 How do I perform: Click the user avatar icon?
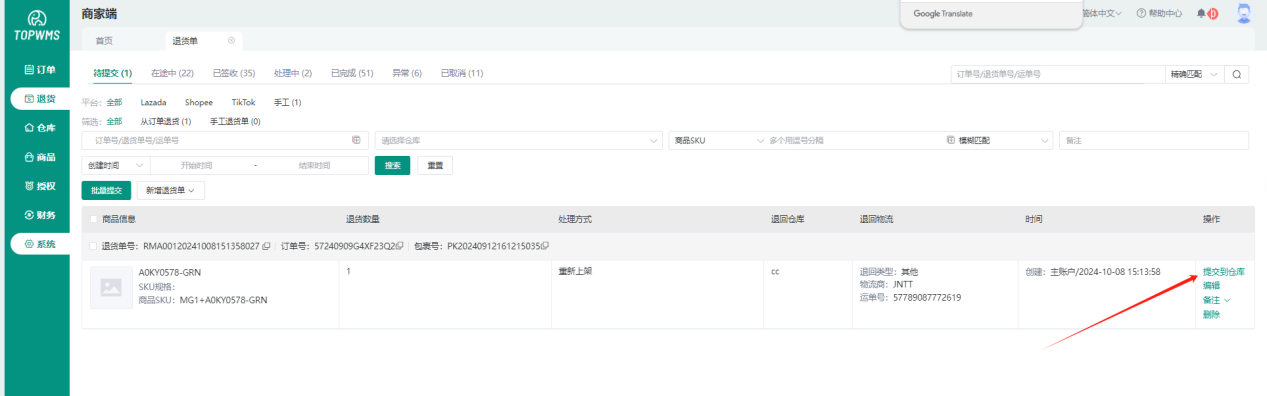tap(1244, 13)
